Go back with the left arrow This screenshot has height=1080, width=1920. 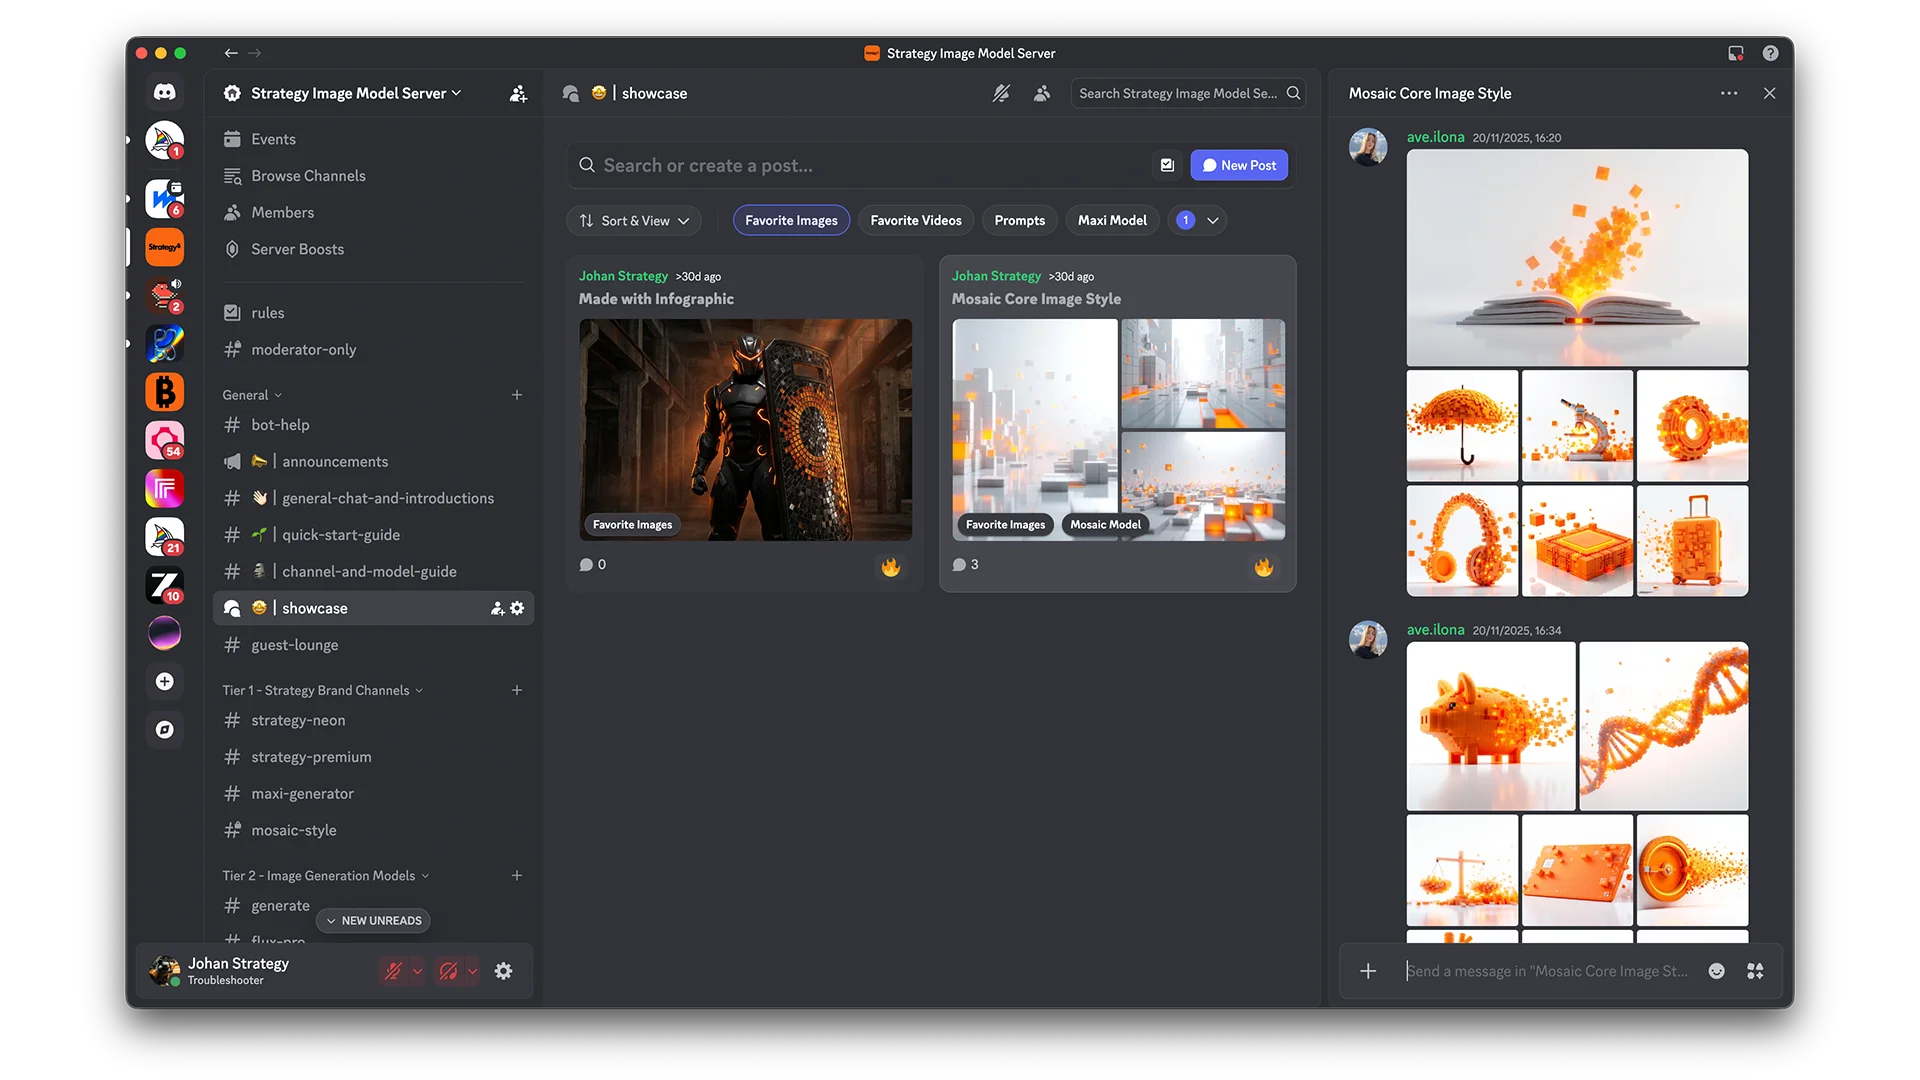pyautogui.click(x=231, y=53)
